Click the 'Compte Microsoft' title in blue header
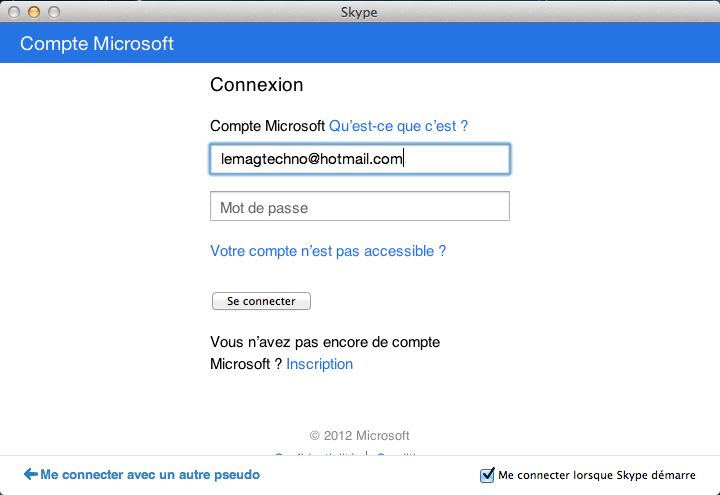The image size is (720, 495). point(97,43)
